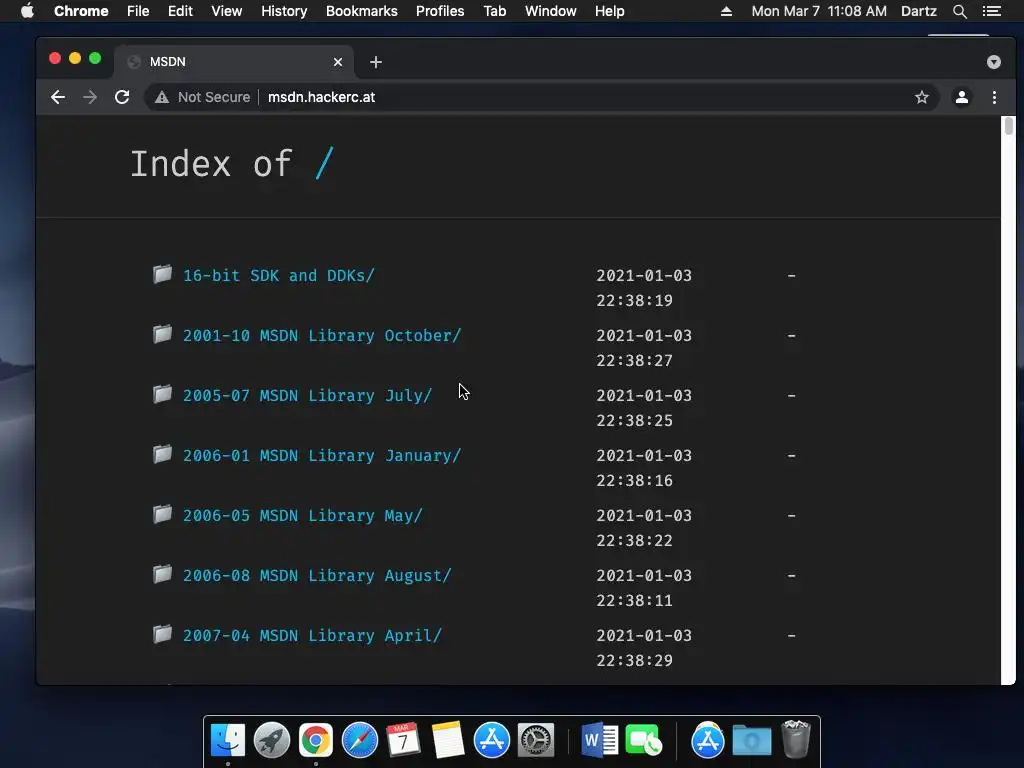Bookmark this page with the star icon
The width and height of the screenshot is (1024, 768).
[x=921, y=97]
